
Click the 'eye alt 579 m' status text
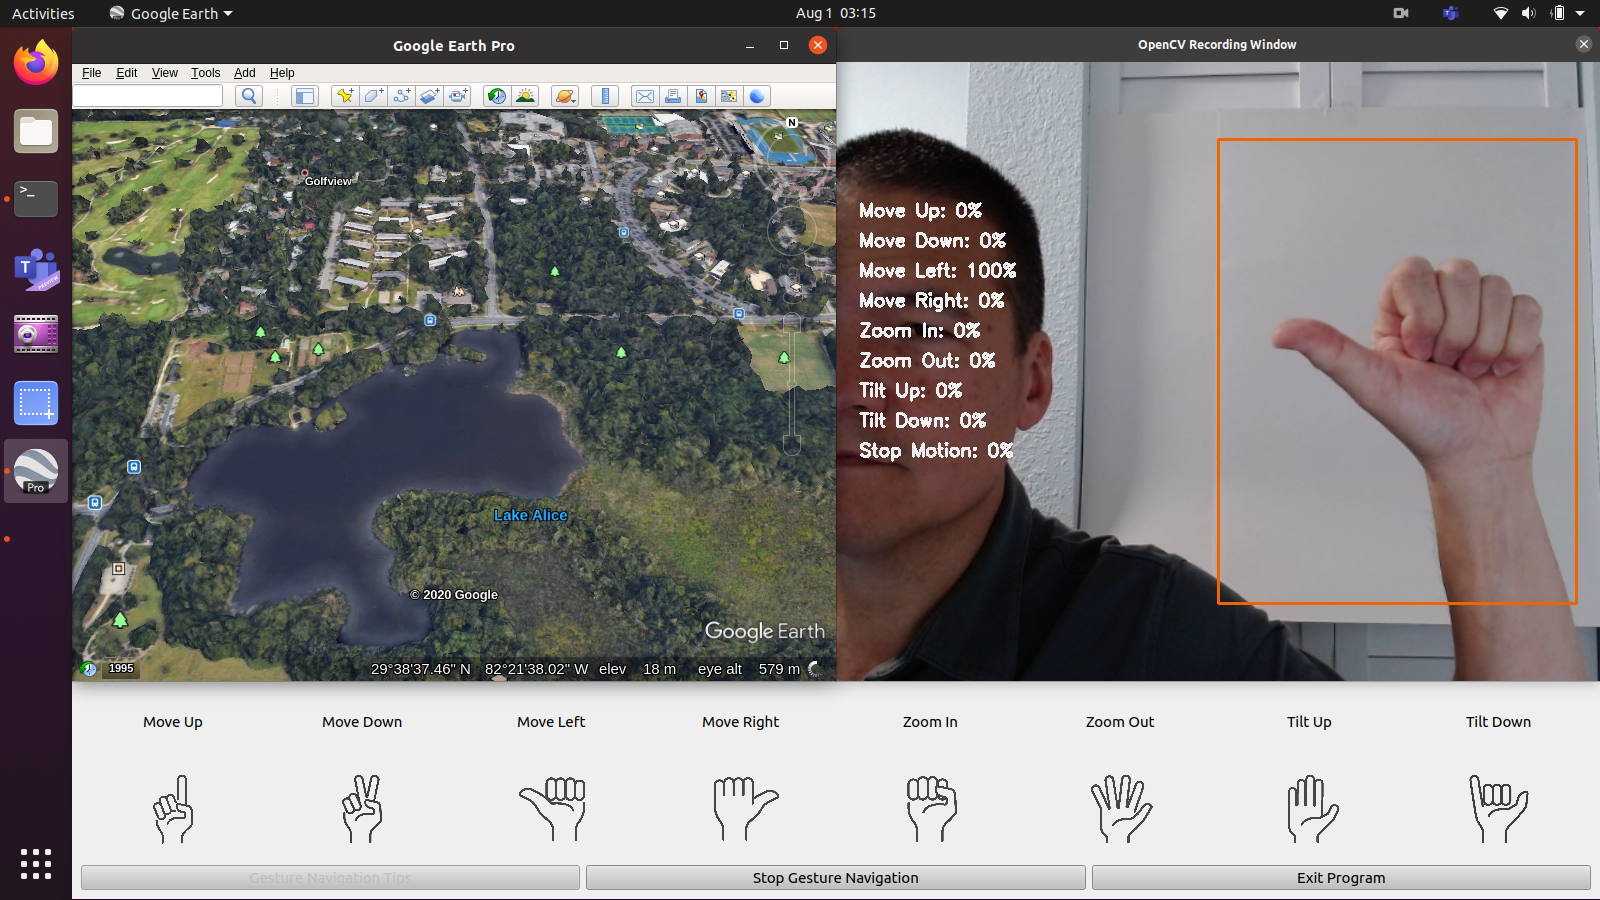pos(749,669)
